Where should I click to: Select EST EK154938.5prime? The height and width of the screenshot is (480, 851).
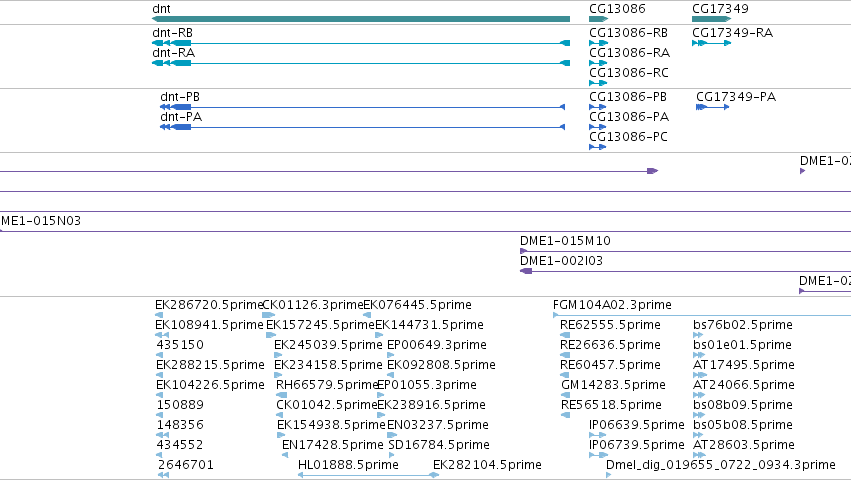pyautogui.click(x=331, y=425)
